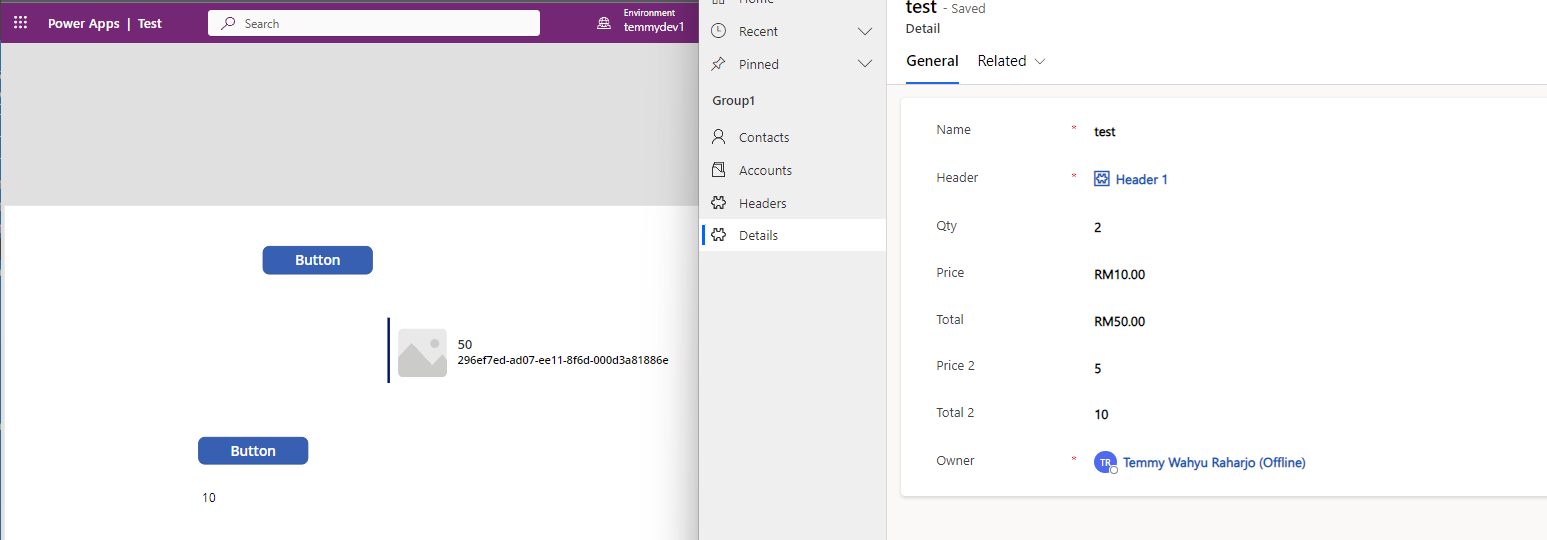Click the blue label 10 under Button
1547x540 pixels.
click(x=209, y=498)
